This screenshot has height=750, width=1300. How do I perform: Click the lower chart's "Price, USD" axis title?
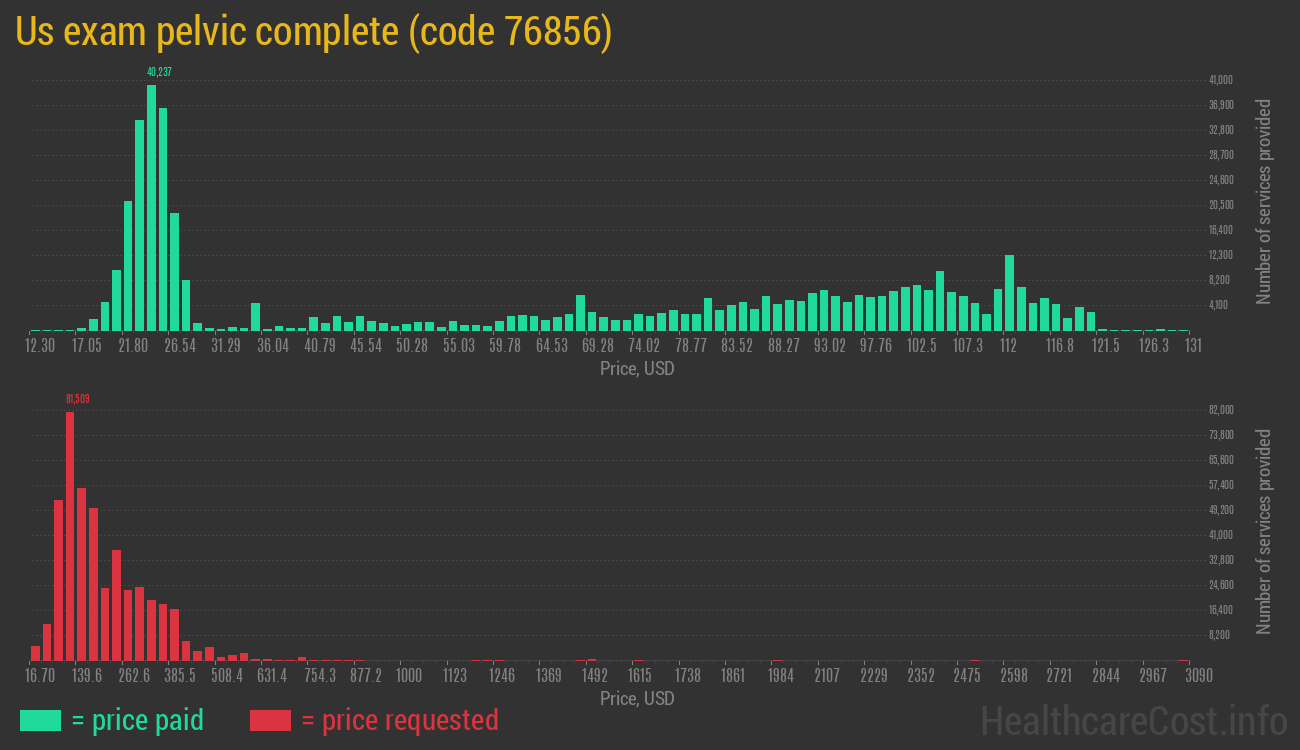point(637,698)
